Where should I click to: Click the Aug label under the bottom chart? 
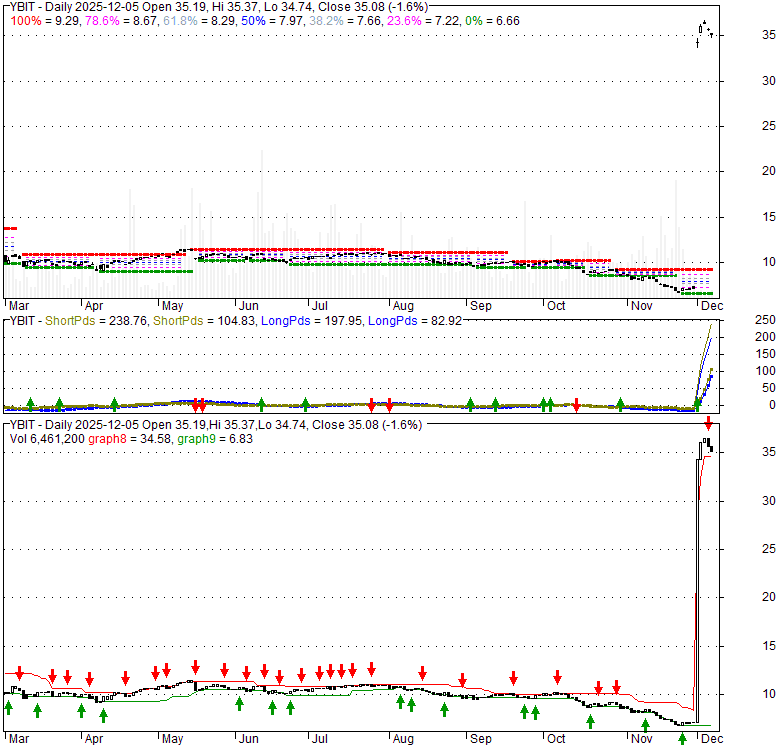pyautogui.click(x=403, y=739)
